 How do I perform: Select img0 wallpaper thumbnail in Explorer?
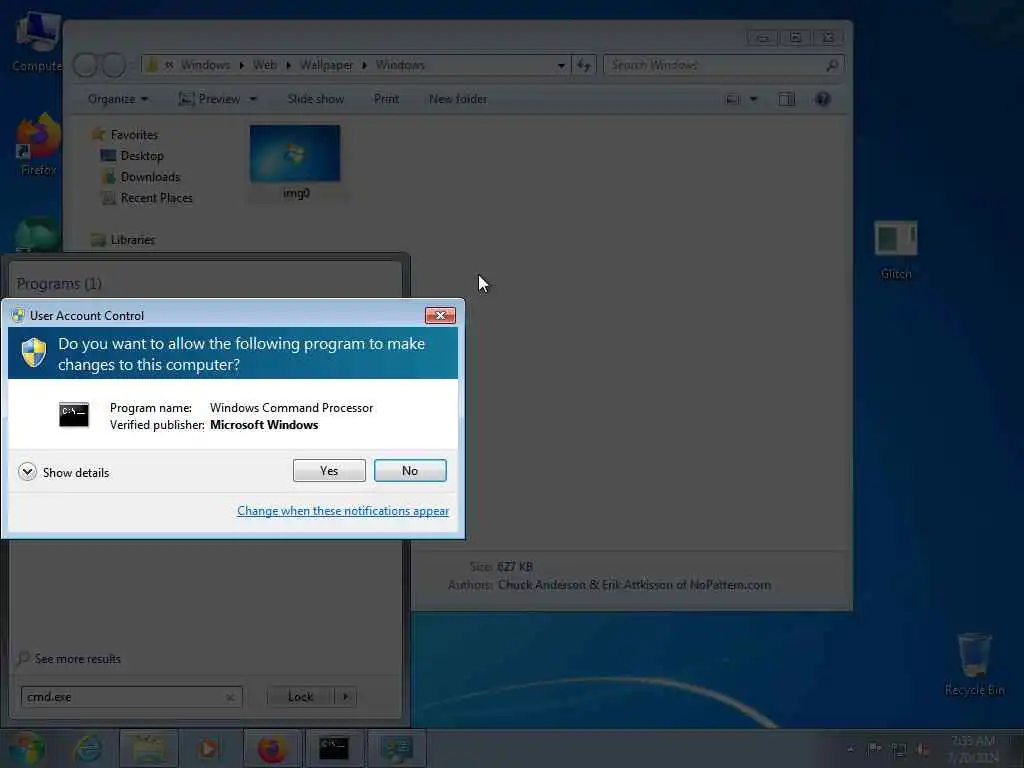[295, 162]
